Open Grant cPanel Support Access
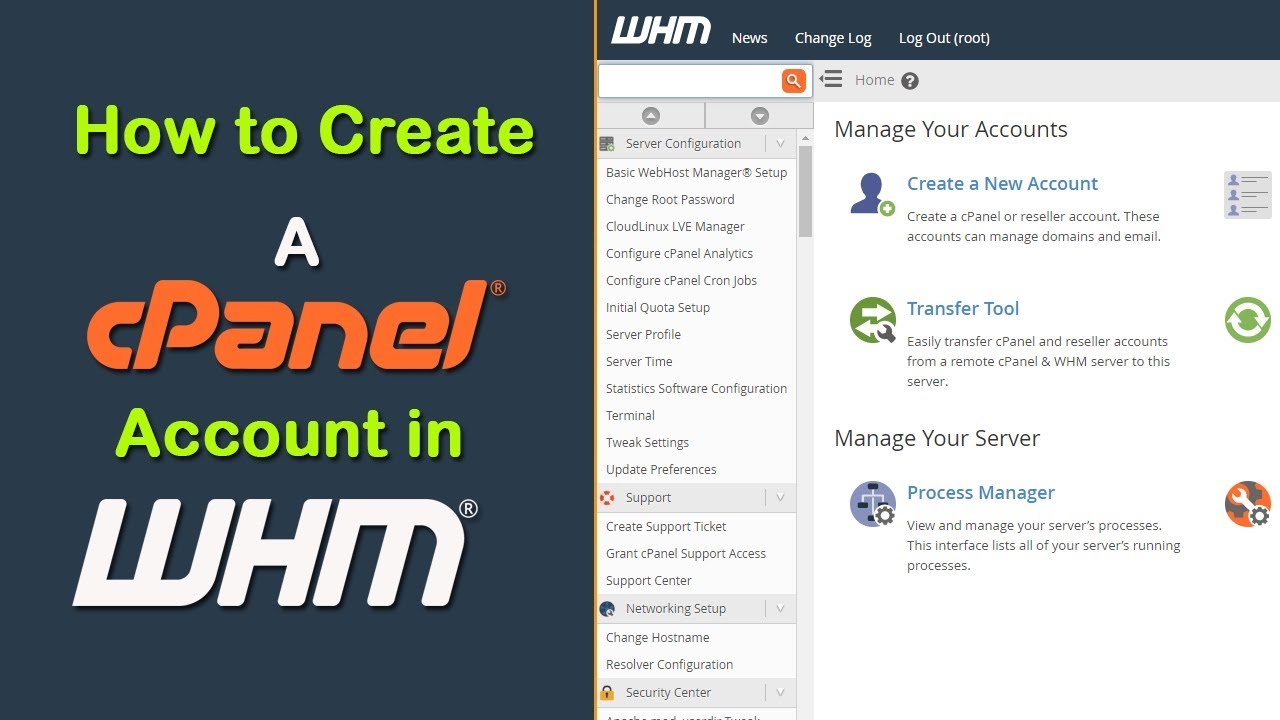Image resolution: width=1280 pixels, height=720 pixels. coord(686,554)
